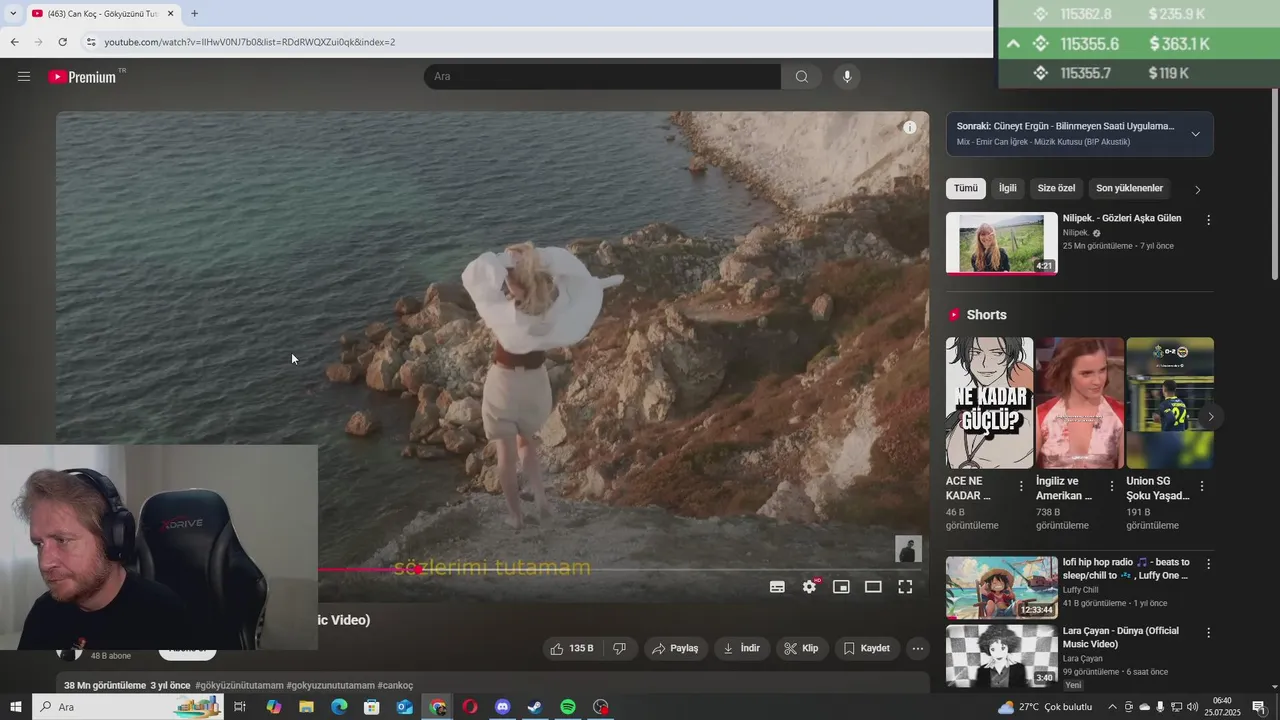Show more filter chips with right arrow
Screen dimensions: 1280x720
[x=1198, y=189]
